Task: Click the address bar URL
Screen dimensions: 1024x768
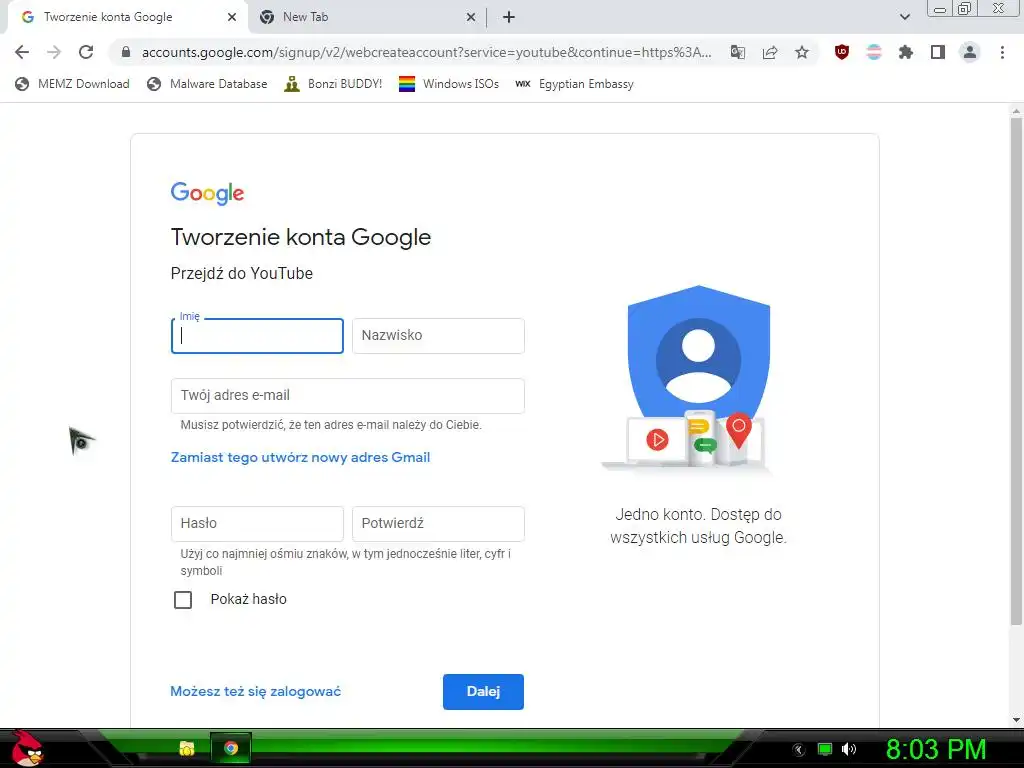Action: click(426, 52)
